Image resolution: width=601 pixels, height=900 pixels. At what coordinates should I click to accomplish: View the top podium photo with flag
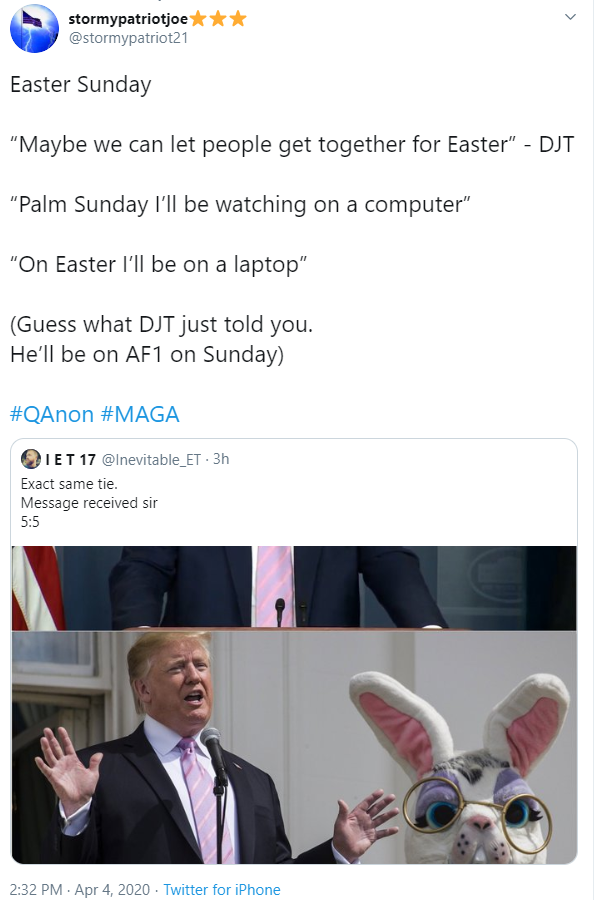tap(294, 588)
